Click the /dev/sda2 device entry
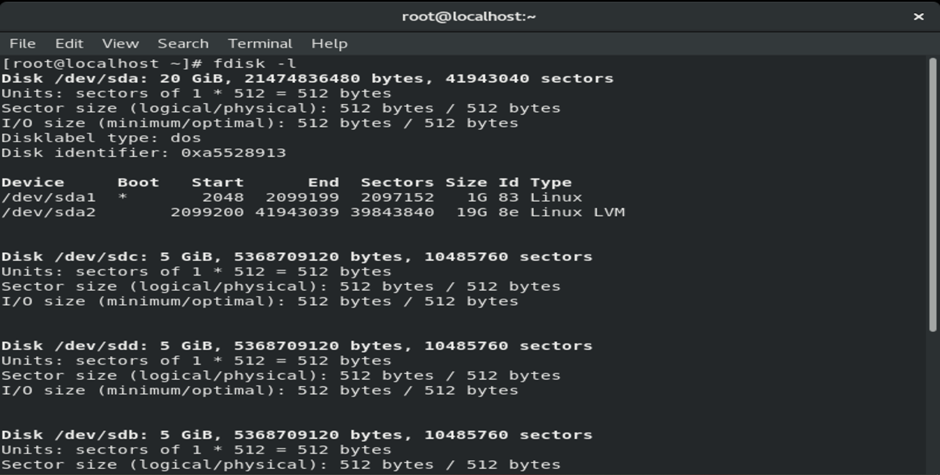Viewport: 940px width, 475px height. [48, 212]
